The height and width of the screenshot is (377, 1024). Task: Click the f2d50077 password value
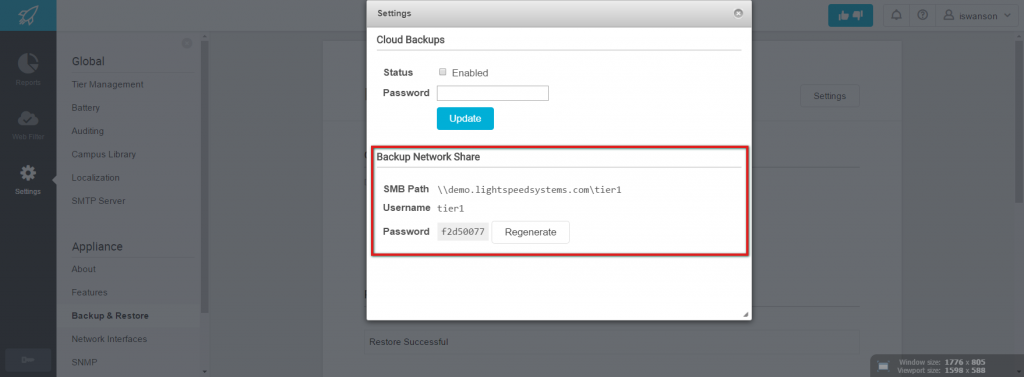[x=462, y=232]
